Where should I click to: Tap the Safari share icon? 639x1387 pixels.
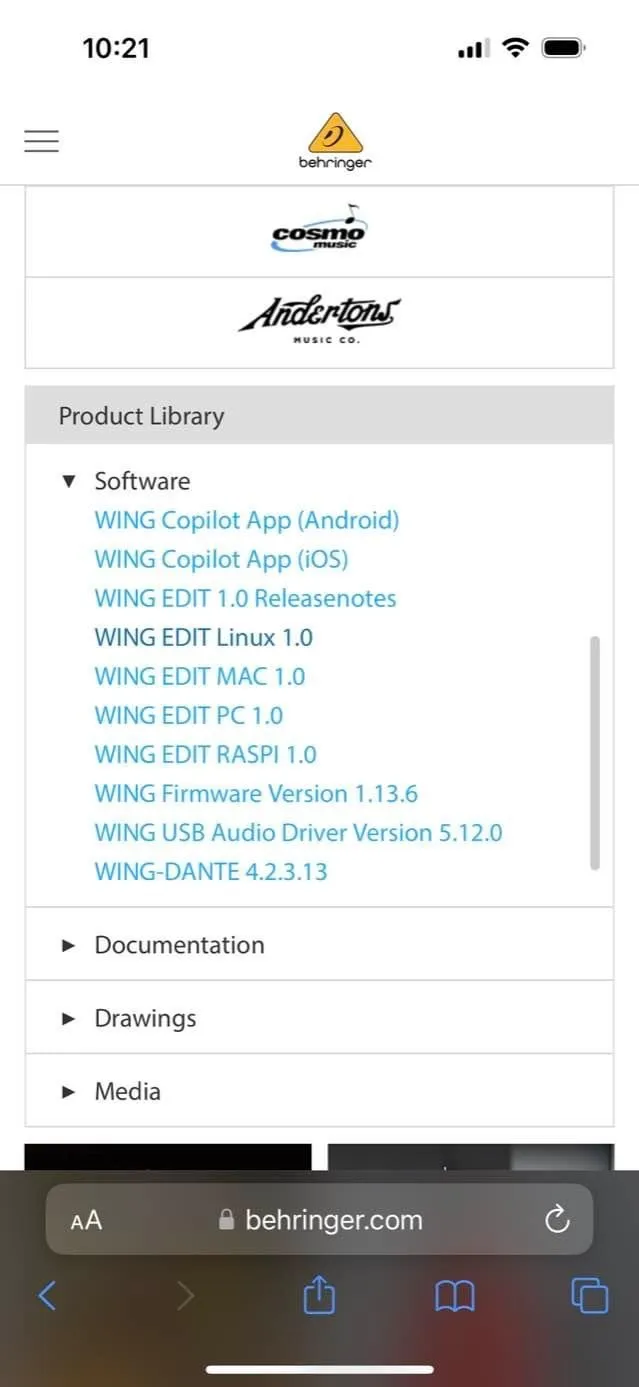click(319, 1296)
